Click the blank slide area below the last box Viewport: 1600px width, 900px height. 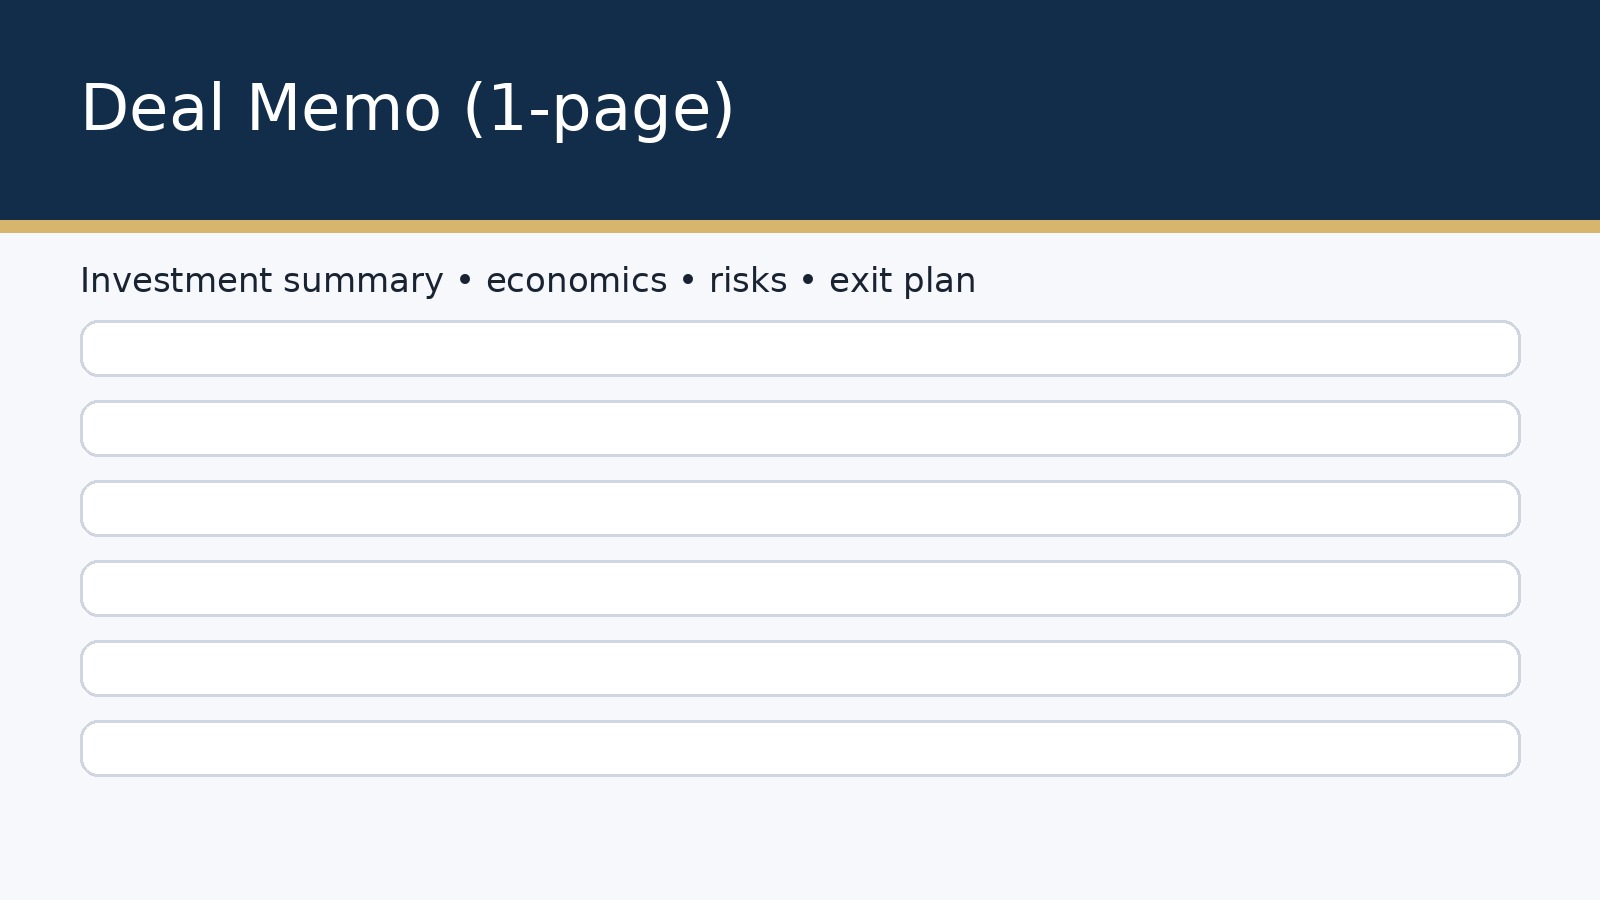click(x=800, y=840)
